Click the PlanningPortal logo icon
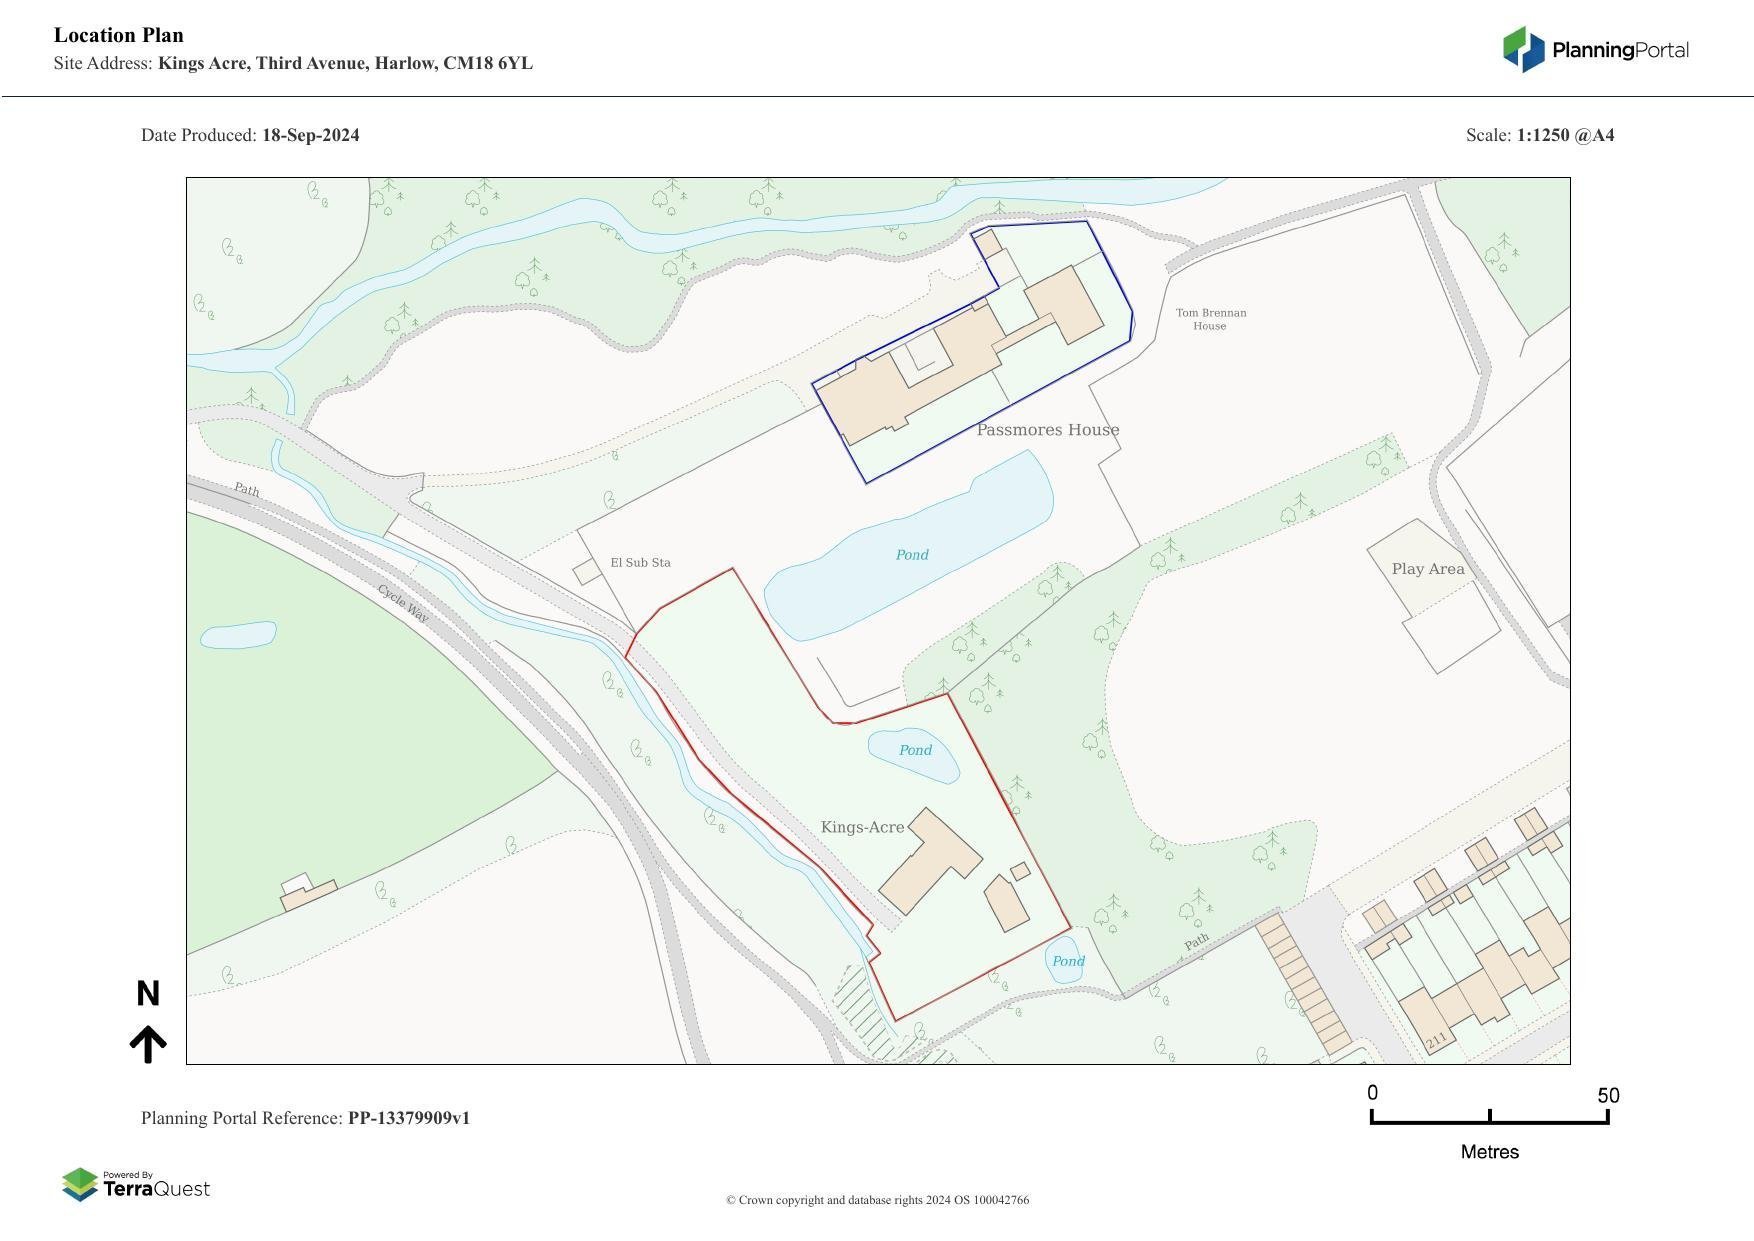 click(x=1523, y=49)
